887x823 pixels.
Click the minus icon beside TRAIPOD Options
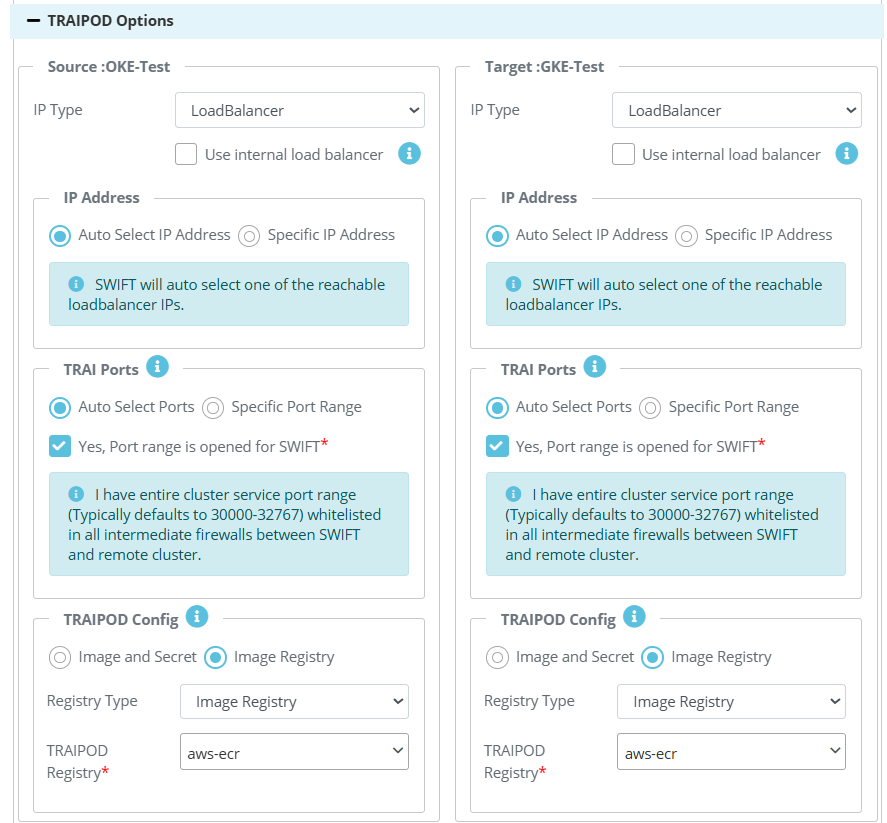pyautogui.click(x=33, y=21)
